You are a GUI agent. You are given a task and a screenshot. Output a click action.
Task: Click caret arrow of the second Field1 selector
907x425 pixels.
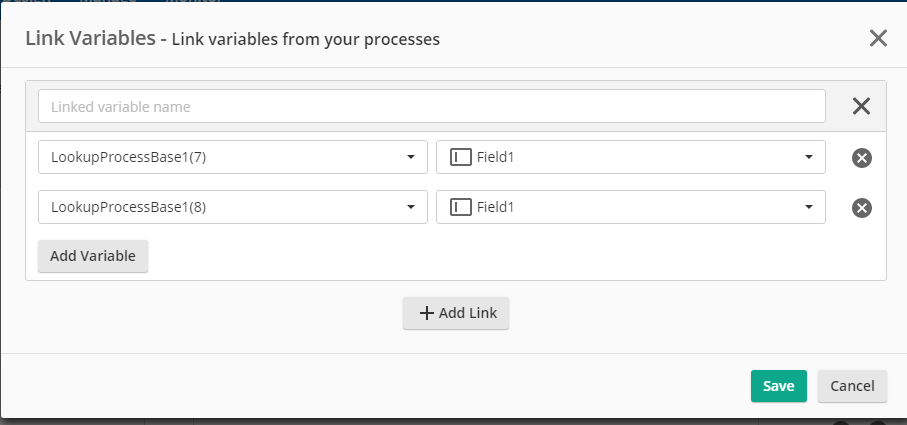click(x=809, y=207)
